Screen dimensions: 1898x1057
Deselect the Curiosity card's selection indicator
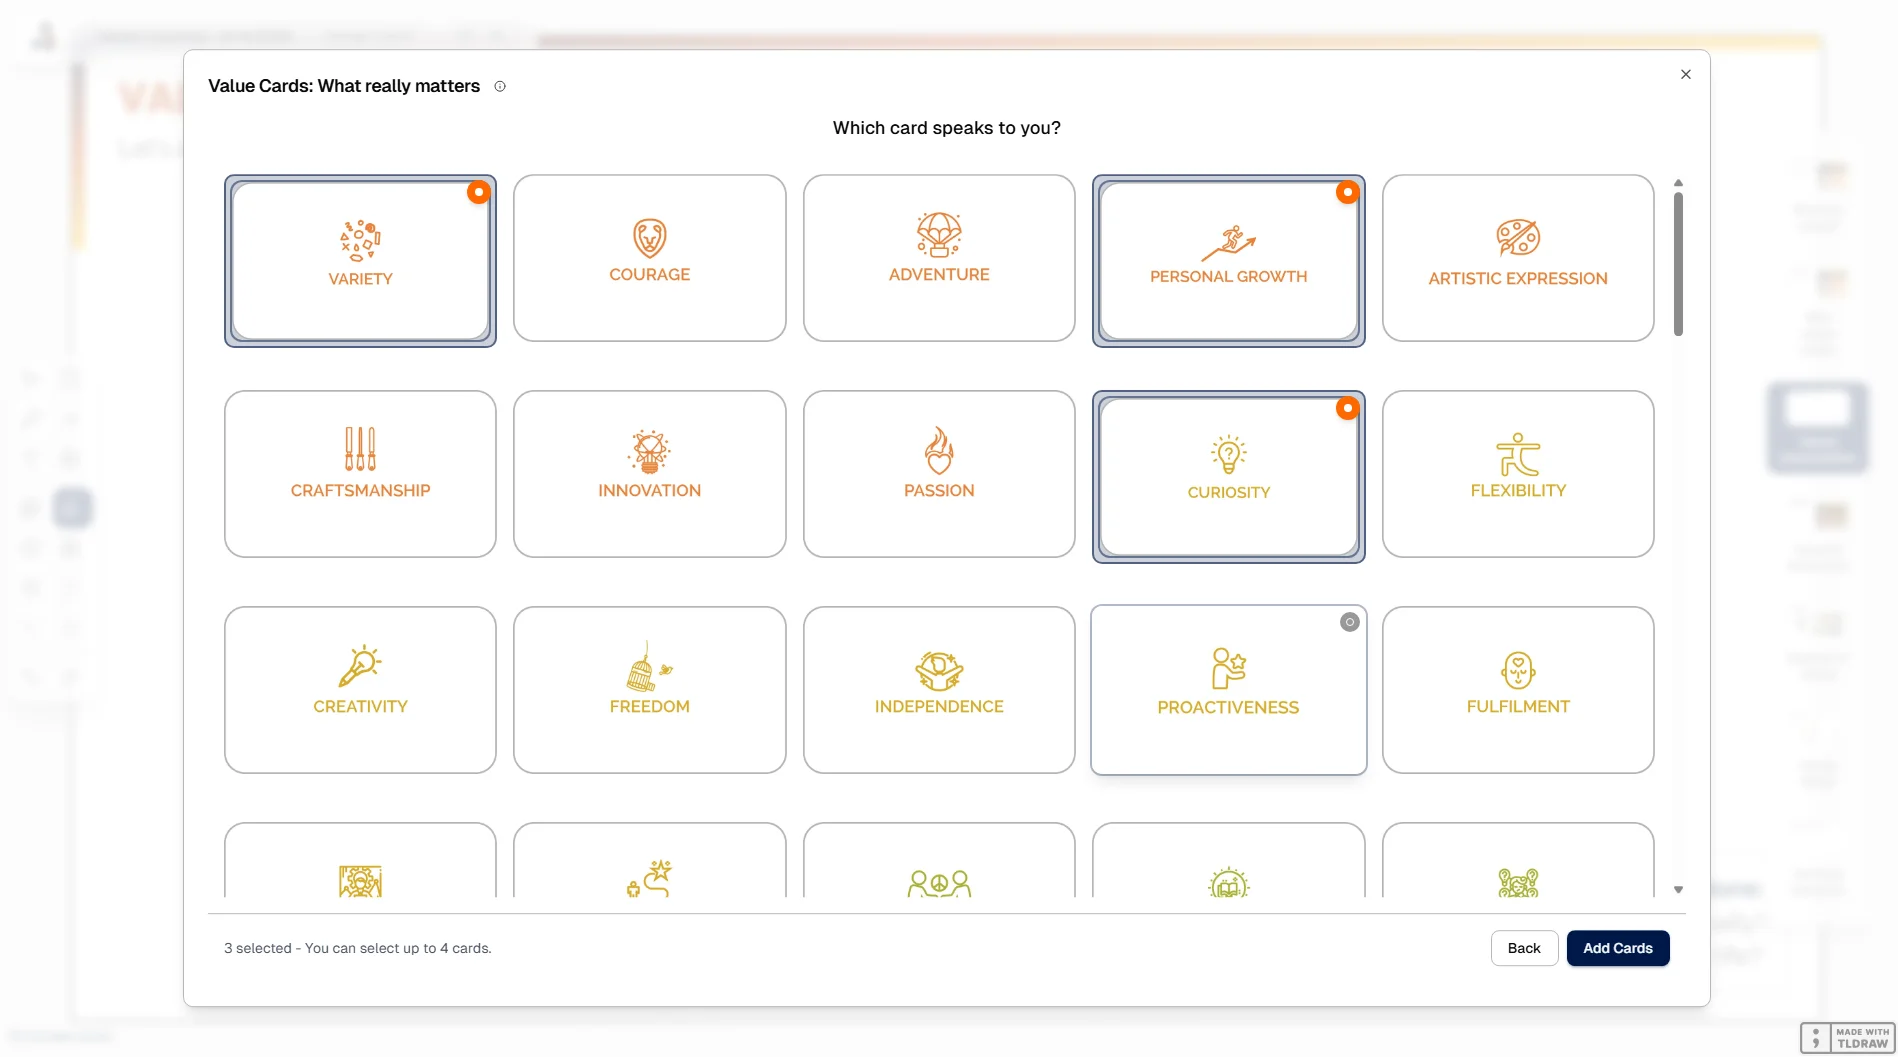click(x=1347, y=408)
